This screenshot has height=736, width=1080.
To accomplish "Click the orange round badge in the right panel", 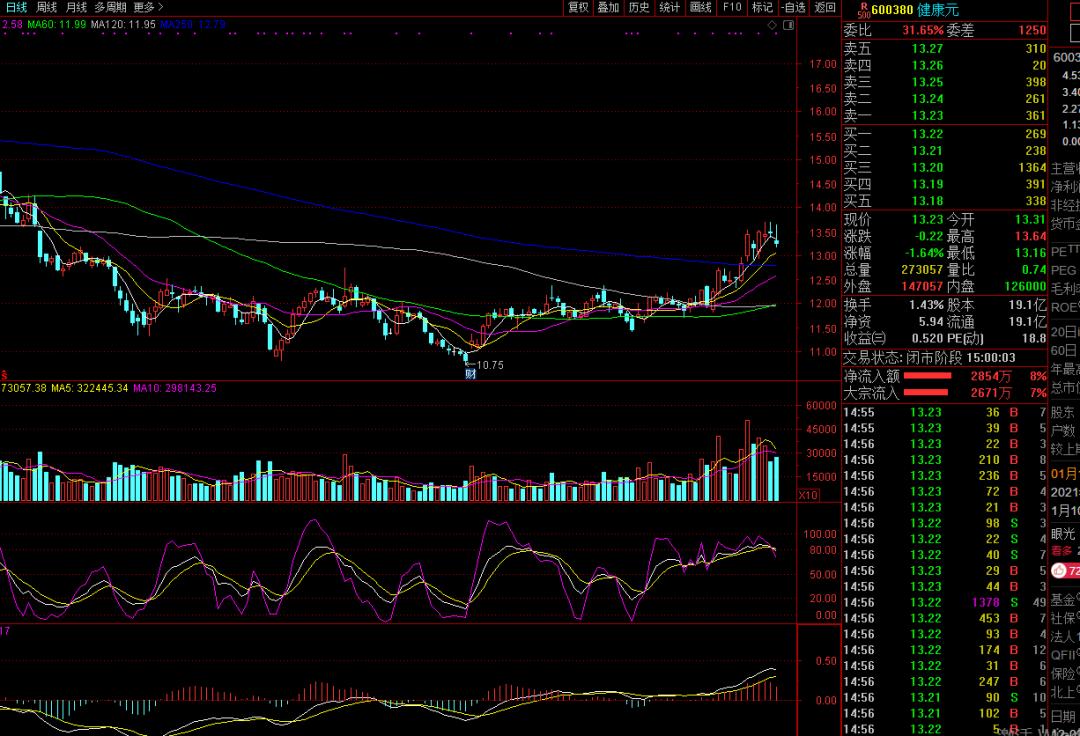I will [x=1060, y=570].
